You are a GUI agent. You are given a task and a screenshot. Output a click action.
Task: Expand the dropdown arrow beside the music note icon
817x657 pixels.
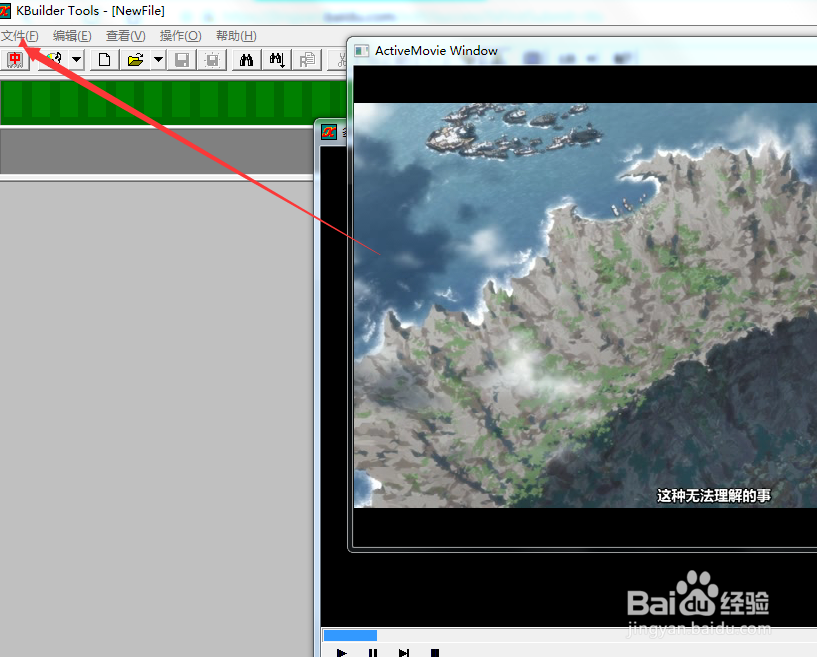click(77, 60)
